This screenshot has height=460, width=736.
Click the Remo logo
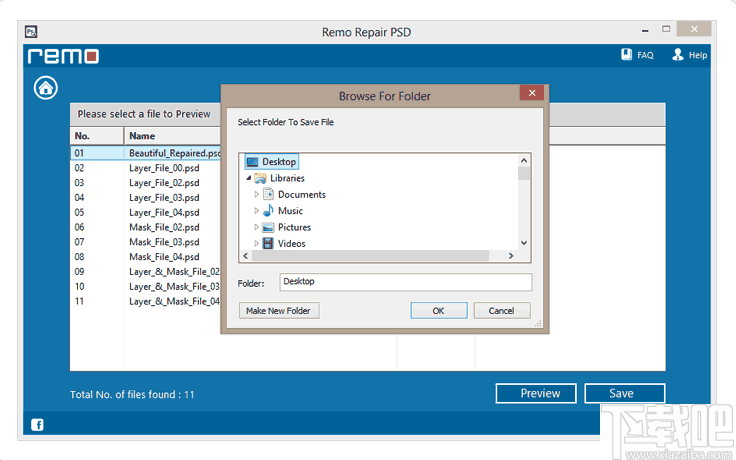(x=63, y=56)
